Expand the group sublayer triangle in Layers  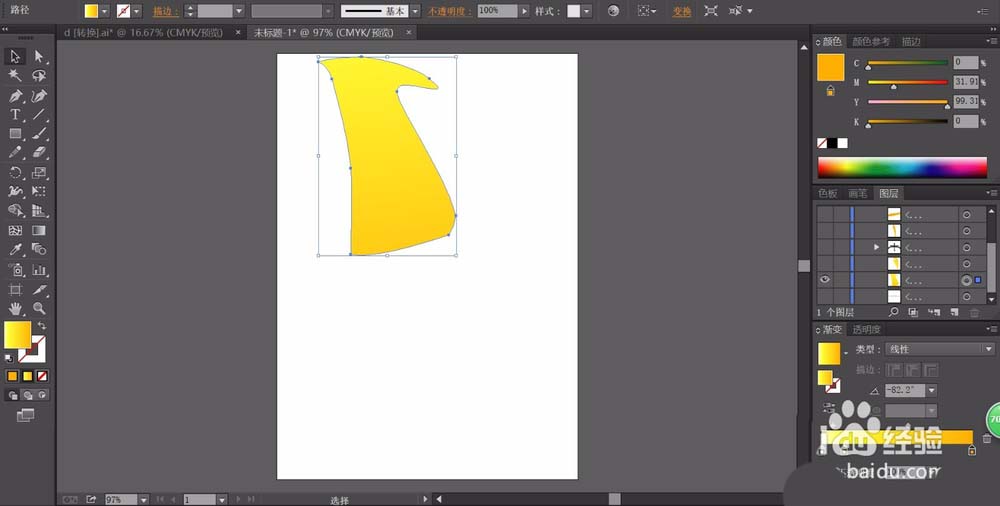[876, 247]
